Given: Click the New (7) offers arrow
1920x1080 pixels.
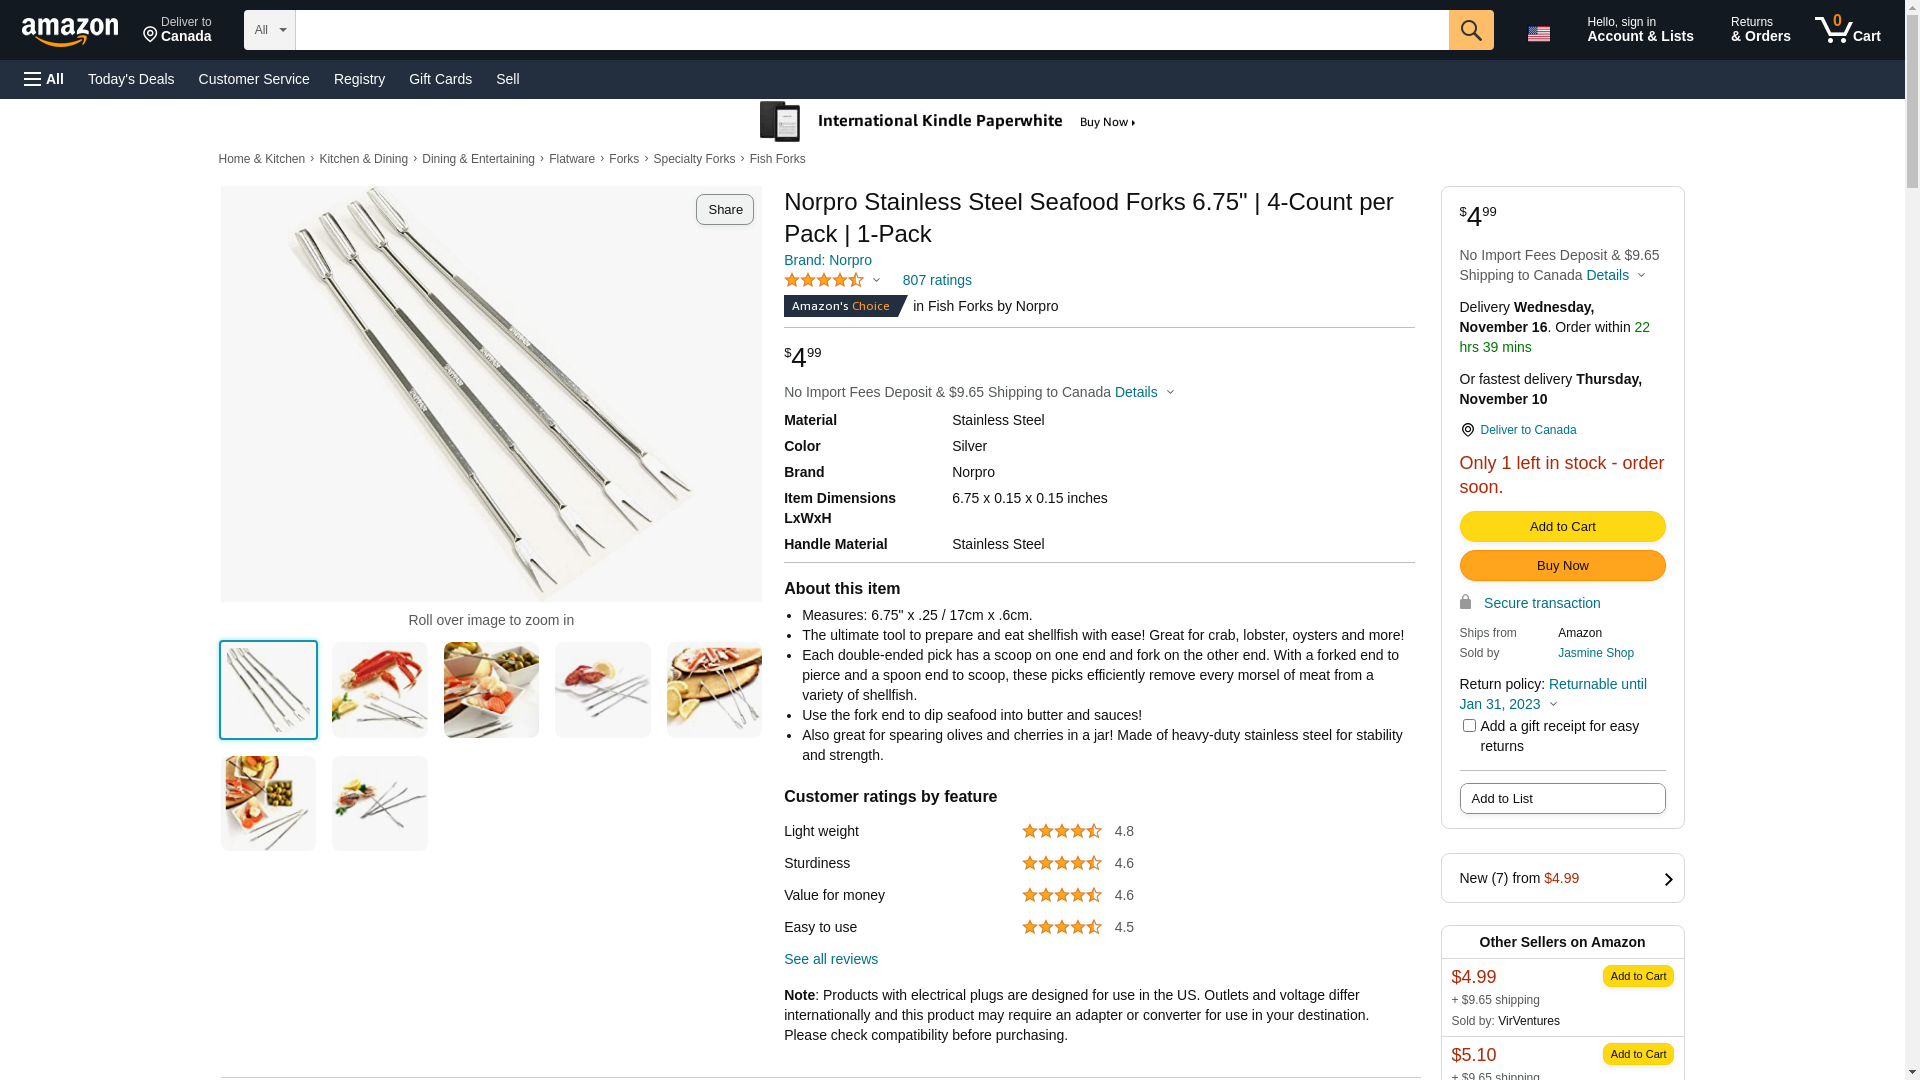Looking at the screenshot, I should pos(1667,879).
